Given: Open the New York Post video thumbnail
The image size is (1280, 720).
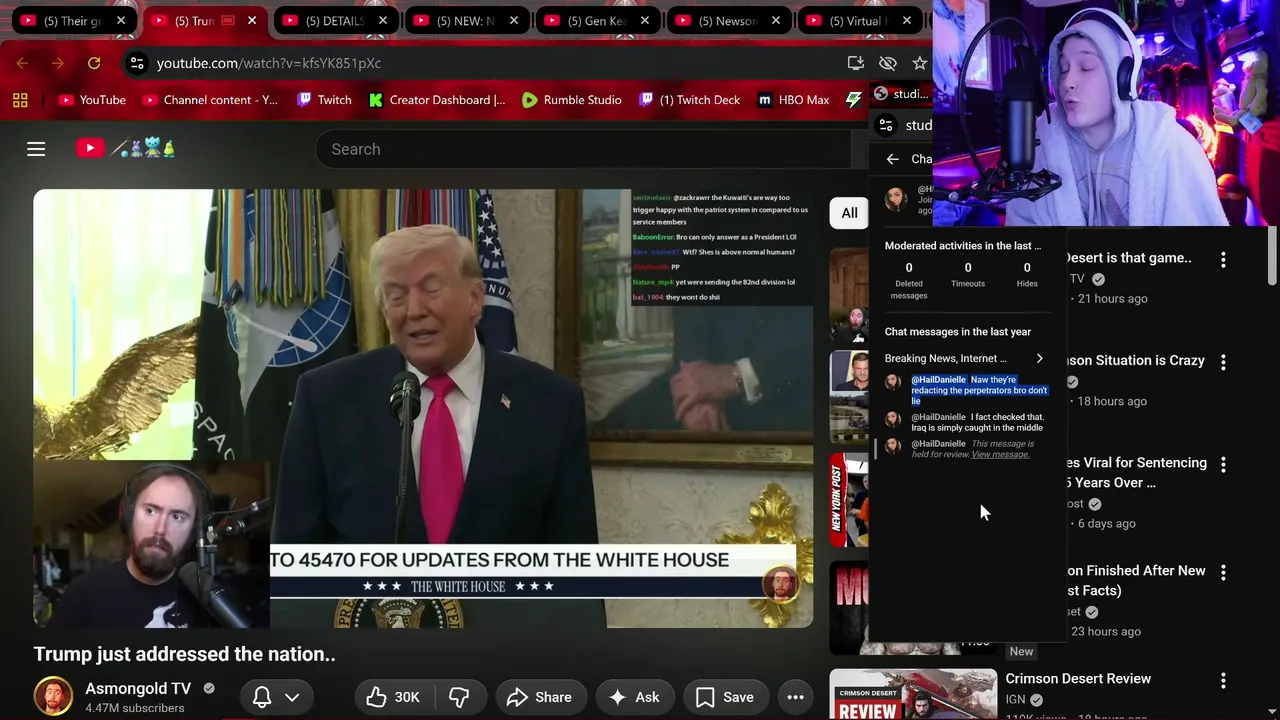Looking at the screenshot, I should coord(848,500).
